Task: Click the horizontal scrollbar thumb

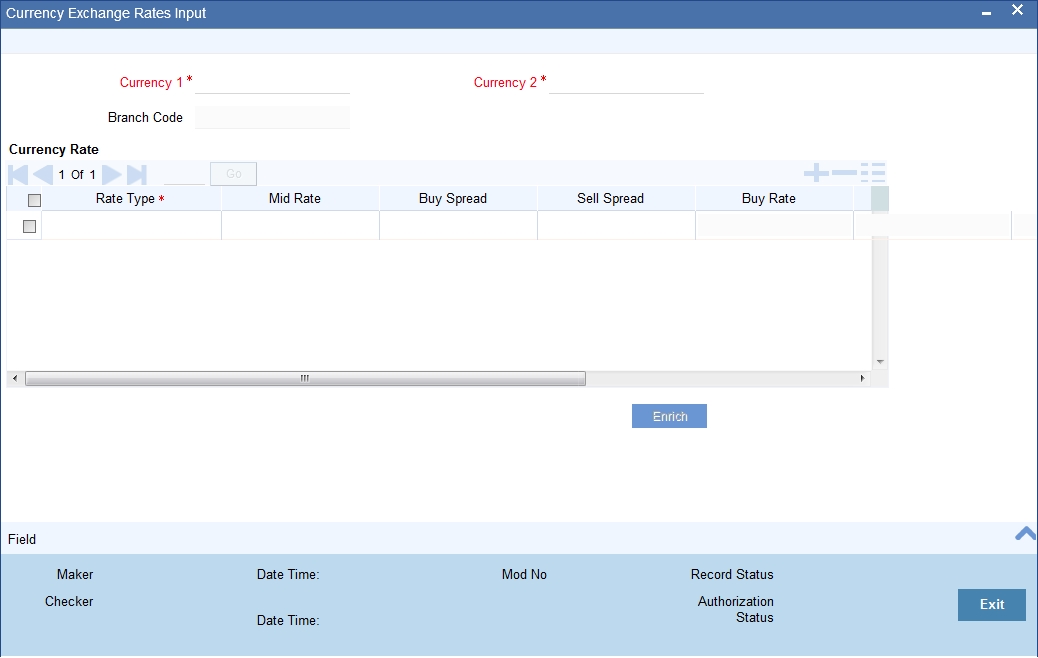Action: point(305,379)
